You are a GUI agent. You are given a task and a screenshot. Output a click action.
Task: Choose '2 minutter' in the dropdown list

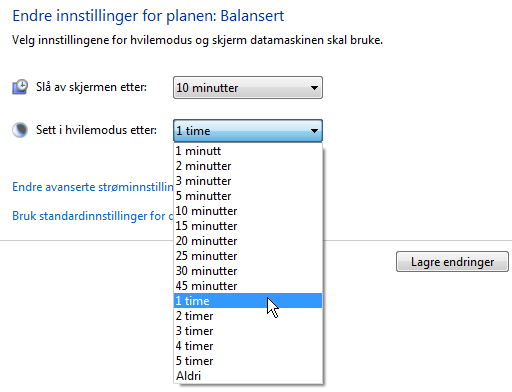click(248, 166)
